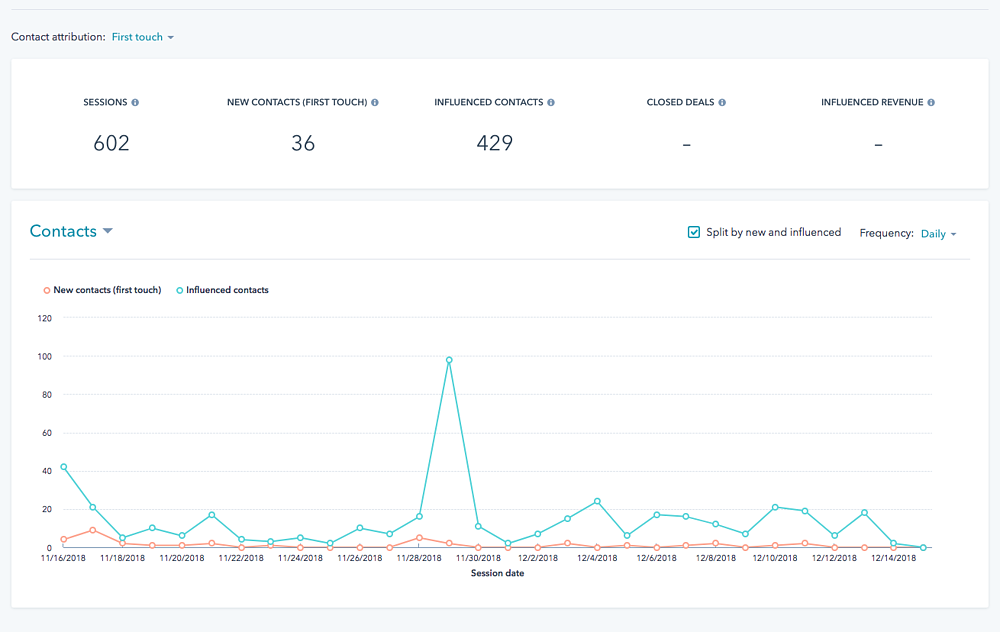The height and width of the screenshot is (632, 1000).
Task: Expand the Contacts chart metric dropdown
Action: [71, 231]
